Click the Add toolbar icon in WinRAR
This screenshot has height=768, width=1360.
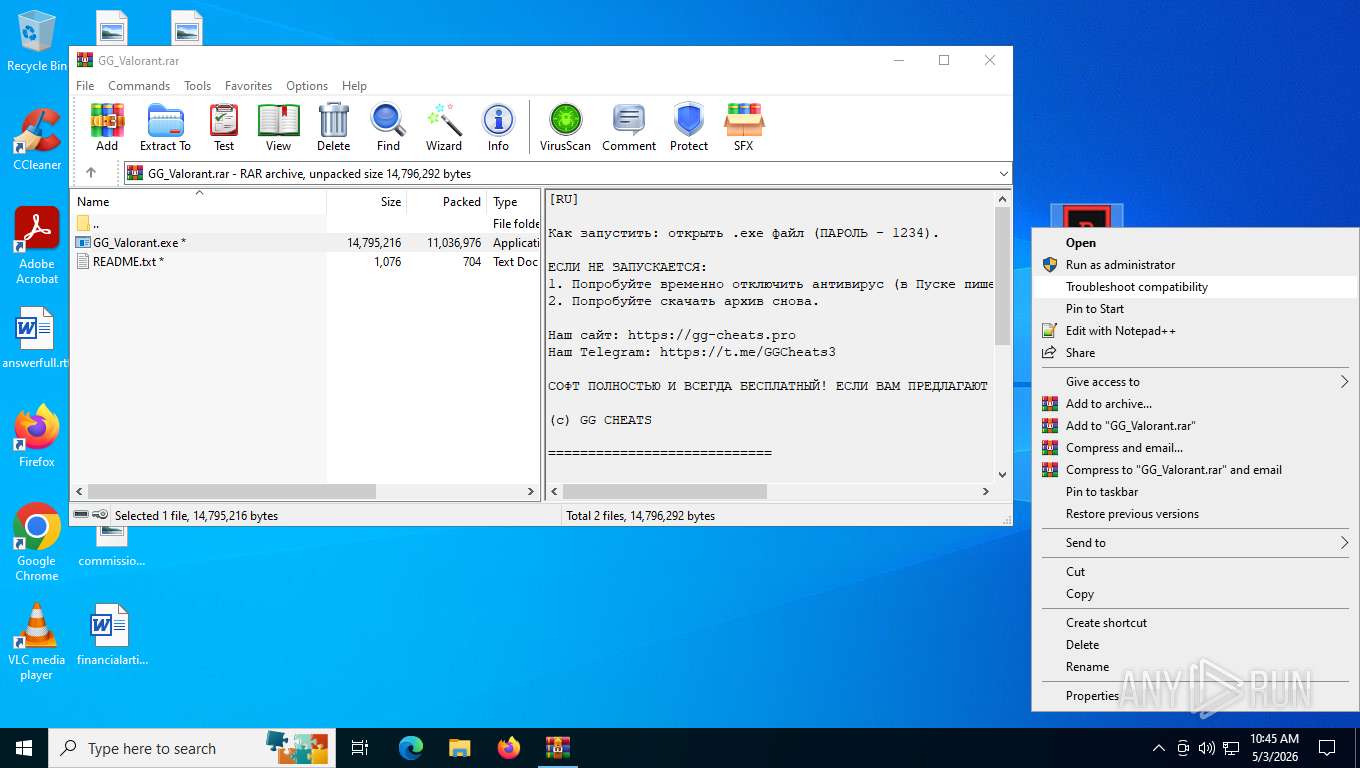107,127
